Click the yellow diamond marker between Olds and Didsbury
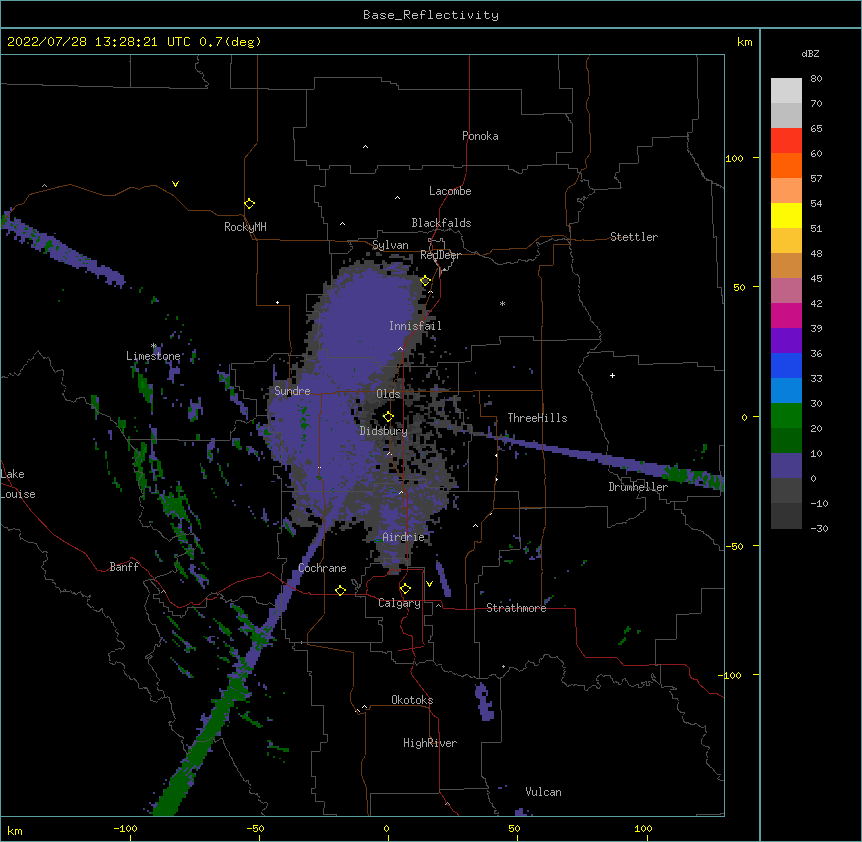The height and width of the screenshot is (842, 862). (x=388, y=416)
